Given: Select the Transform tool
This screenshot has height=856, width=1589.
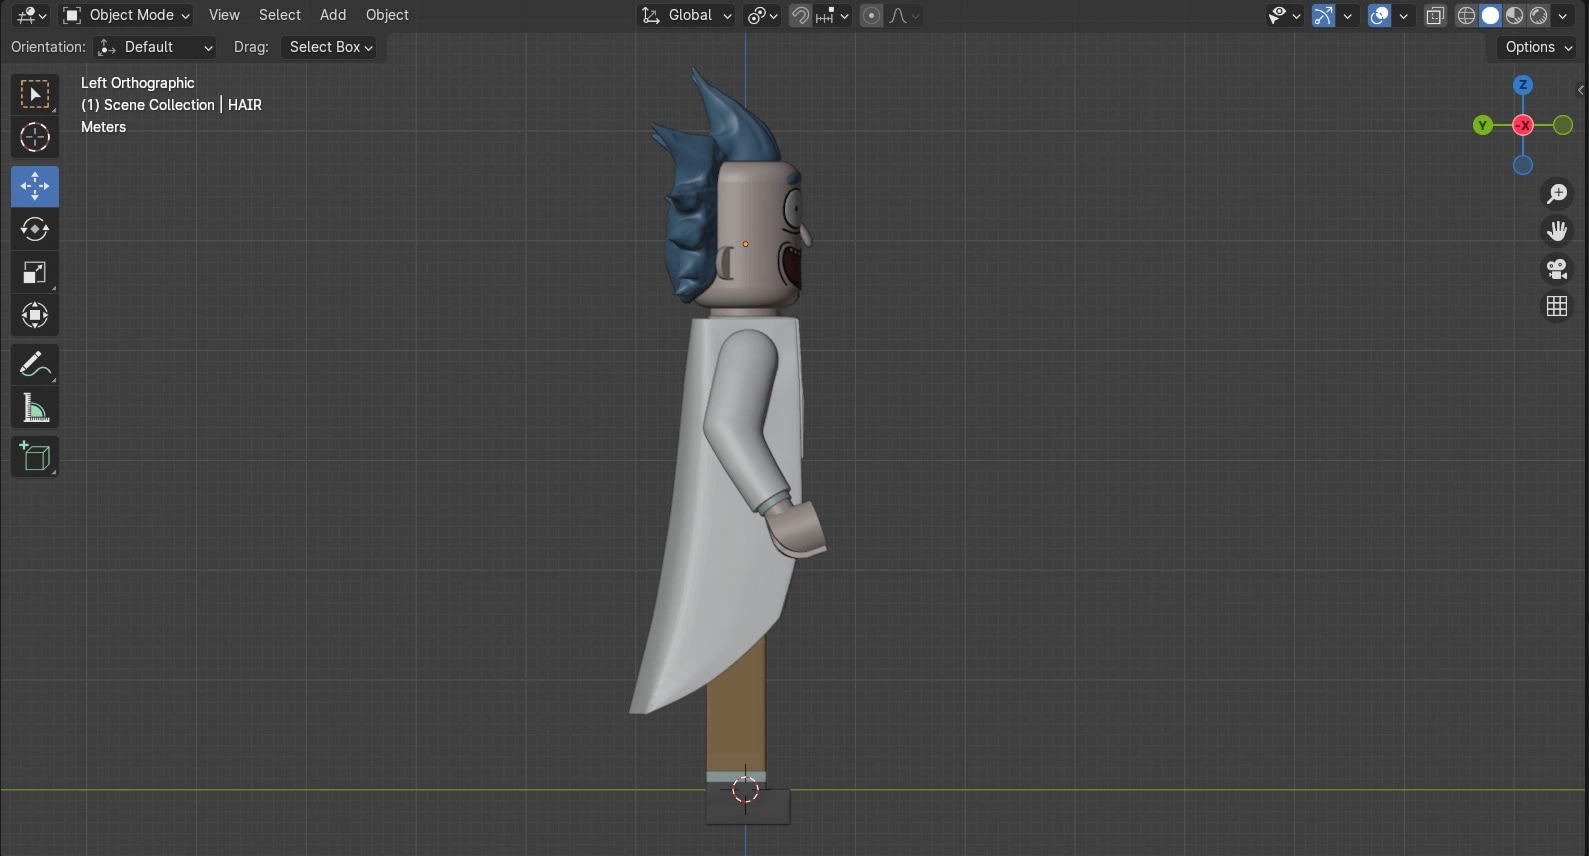Looking at the screenshot, I should point(35,316).
